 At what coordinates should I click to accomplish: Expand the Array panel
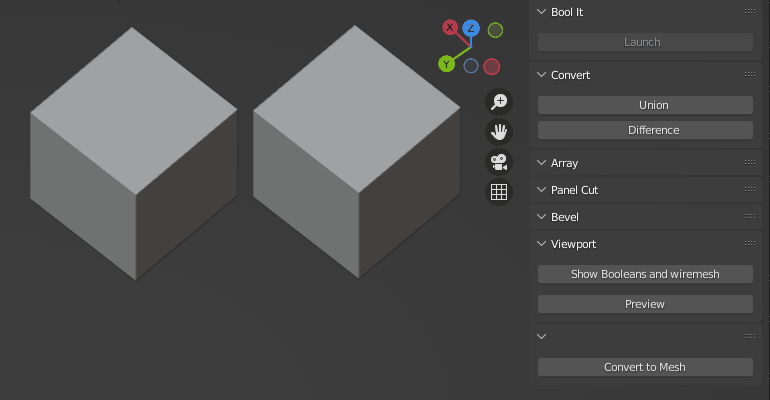542,162
